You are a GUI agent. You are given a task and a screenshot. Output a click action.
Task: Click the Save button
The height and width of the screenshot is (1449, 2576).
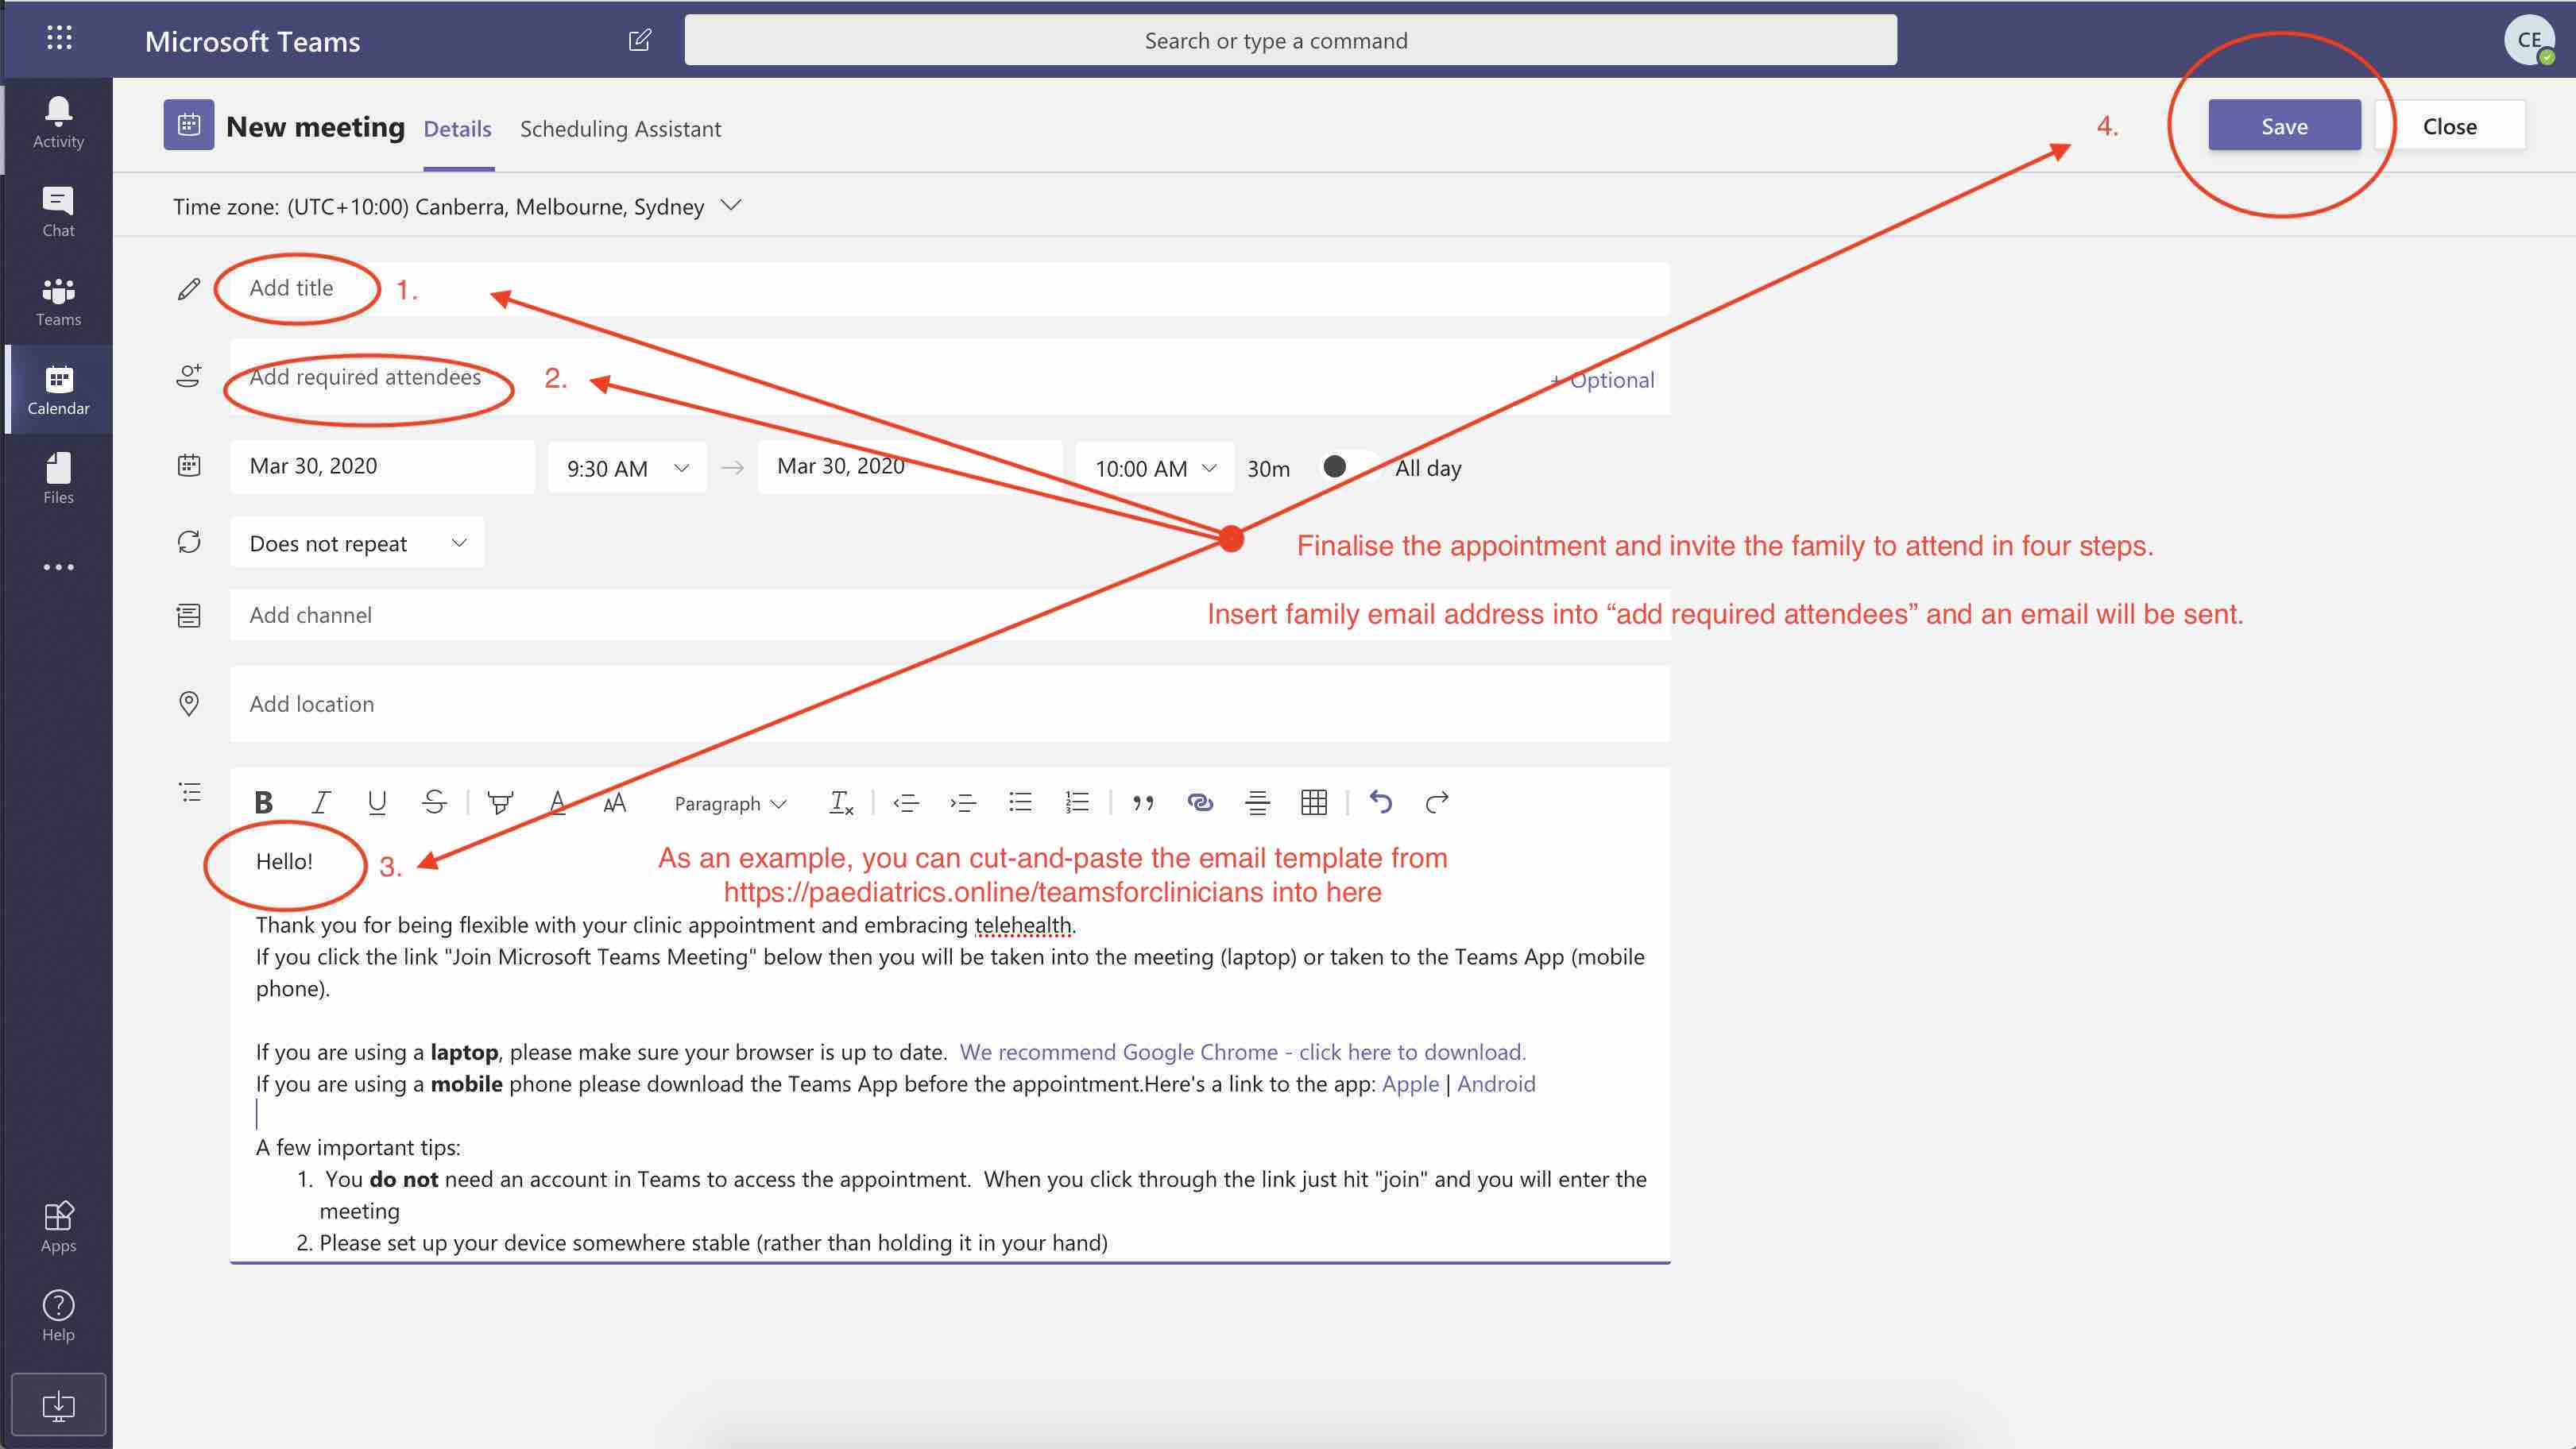click(x=2284, y=126)
